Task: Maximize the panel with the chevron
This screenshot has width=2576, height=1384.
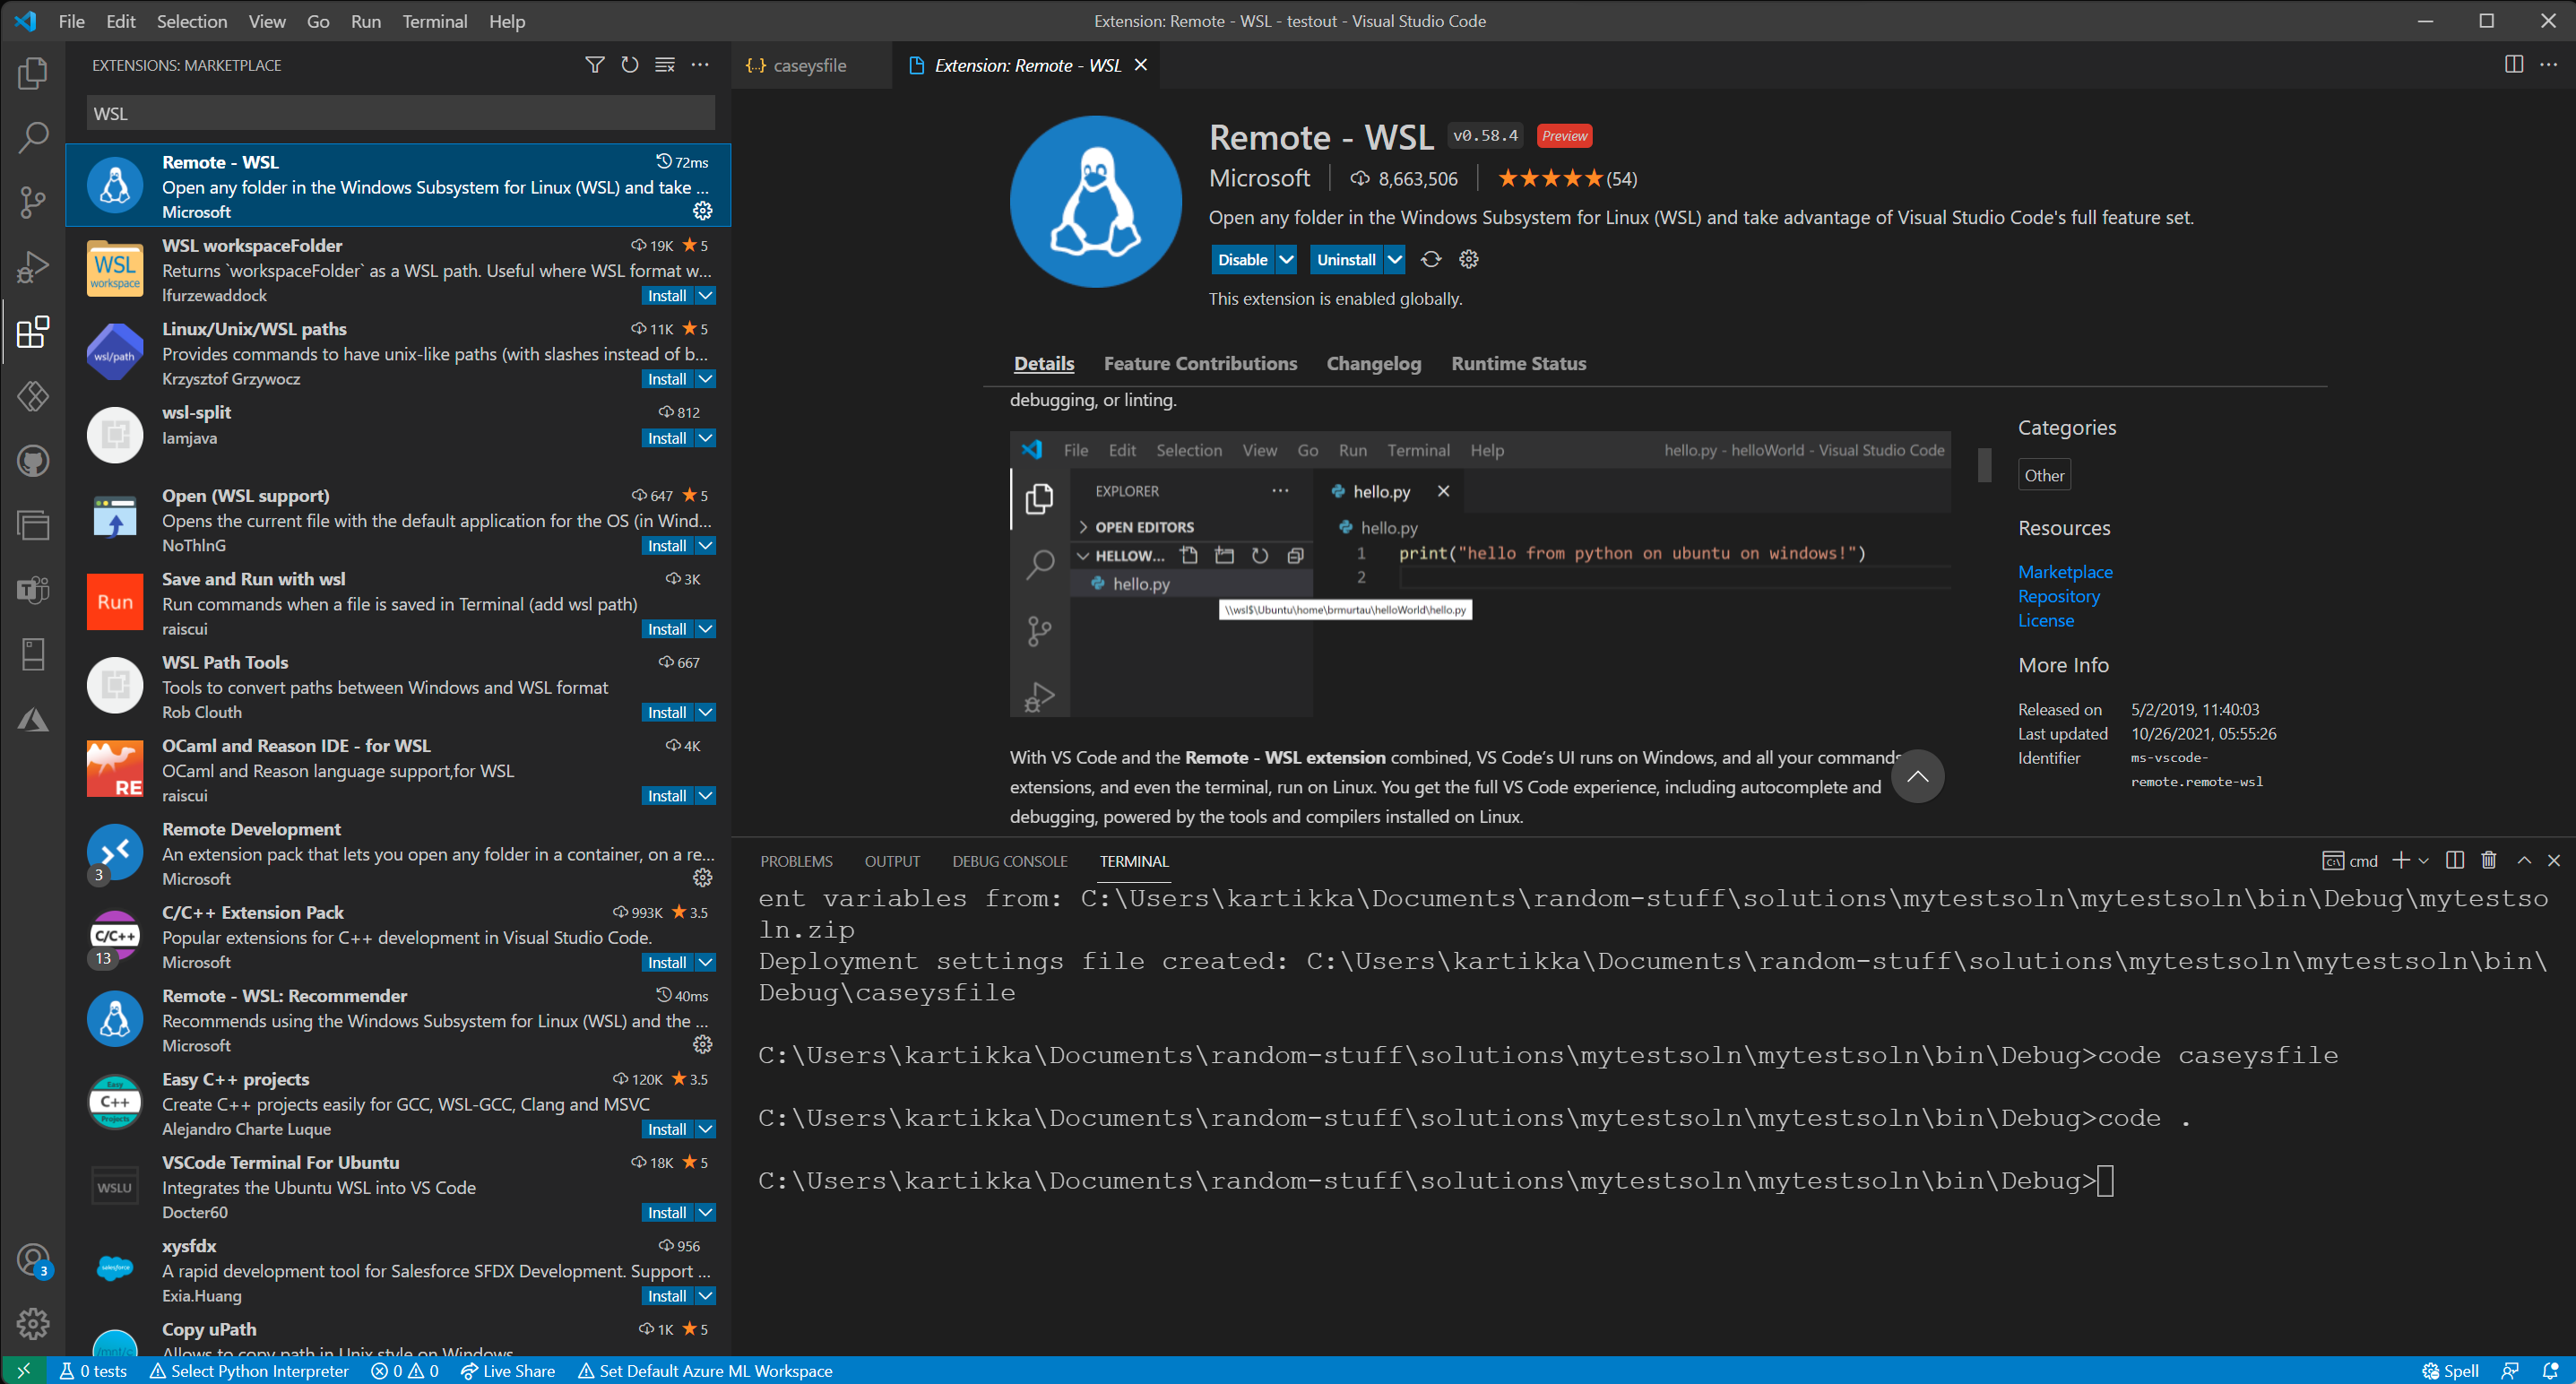Action: [2523, 860]
